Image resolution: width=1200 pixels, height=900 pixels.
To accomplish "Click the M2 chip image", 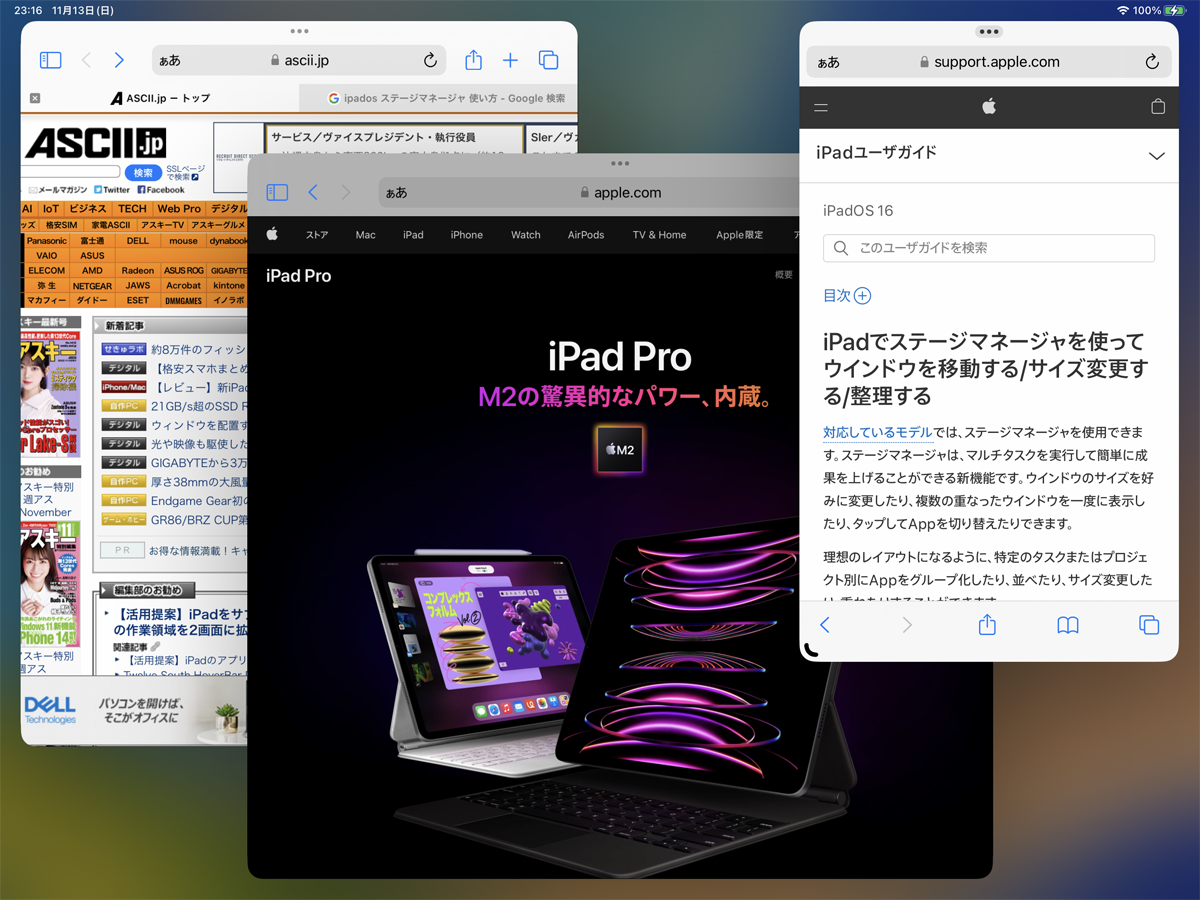I will (x=619, y=450).
